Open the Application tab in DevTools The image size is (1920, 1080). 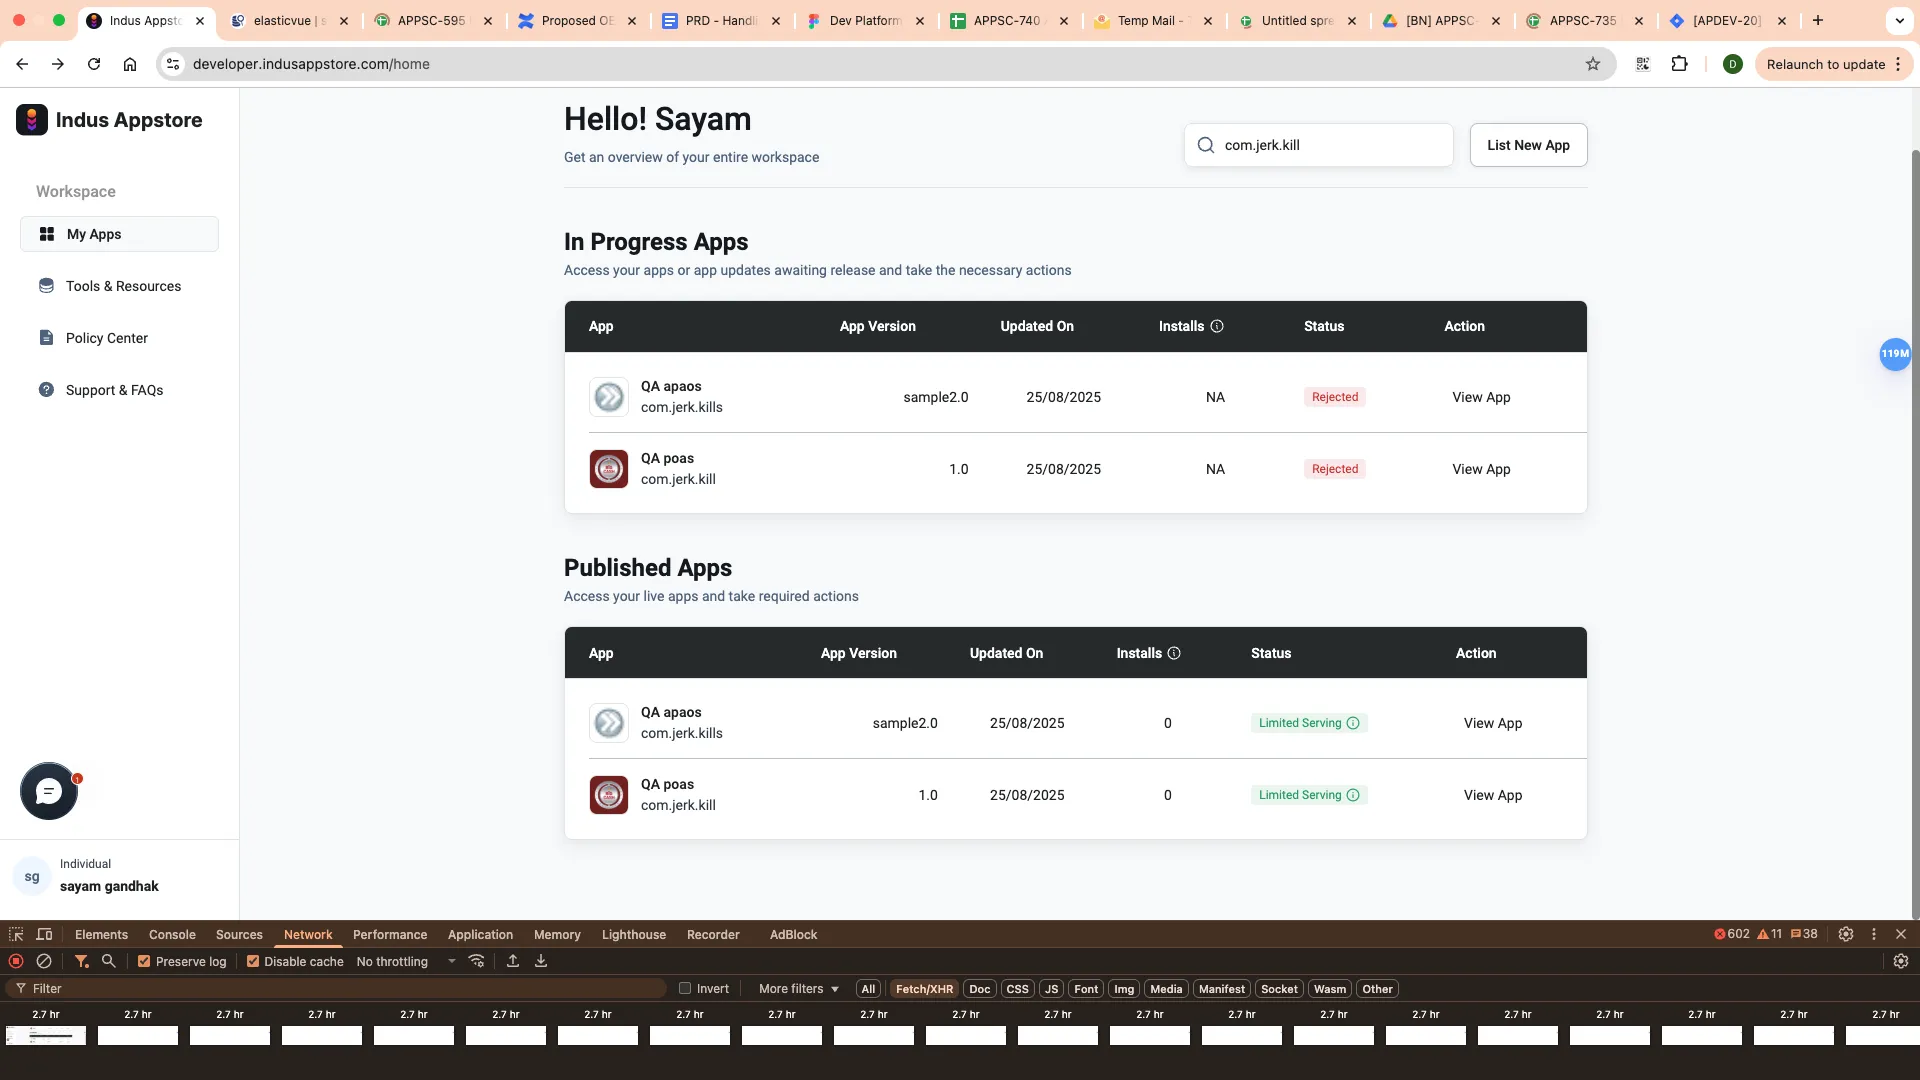tap(480, 934)
